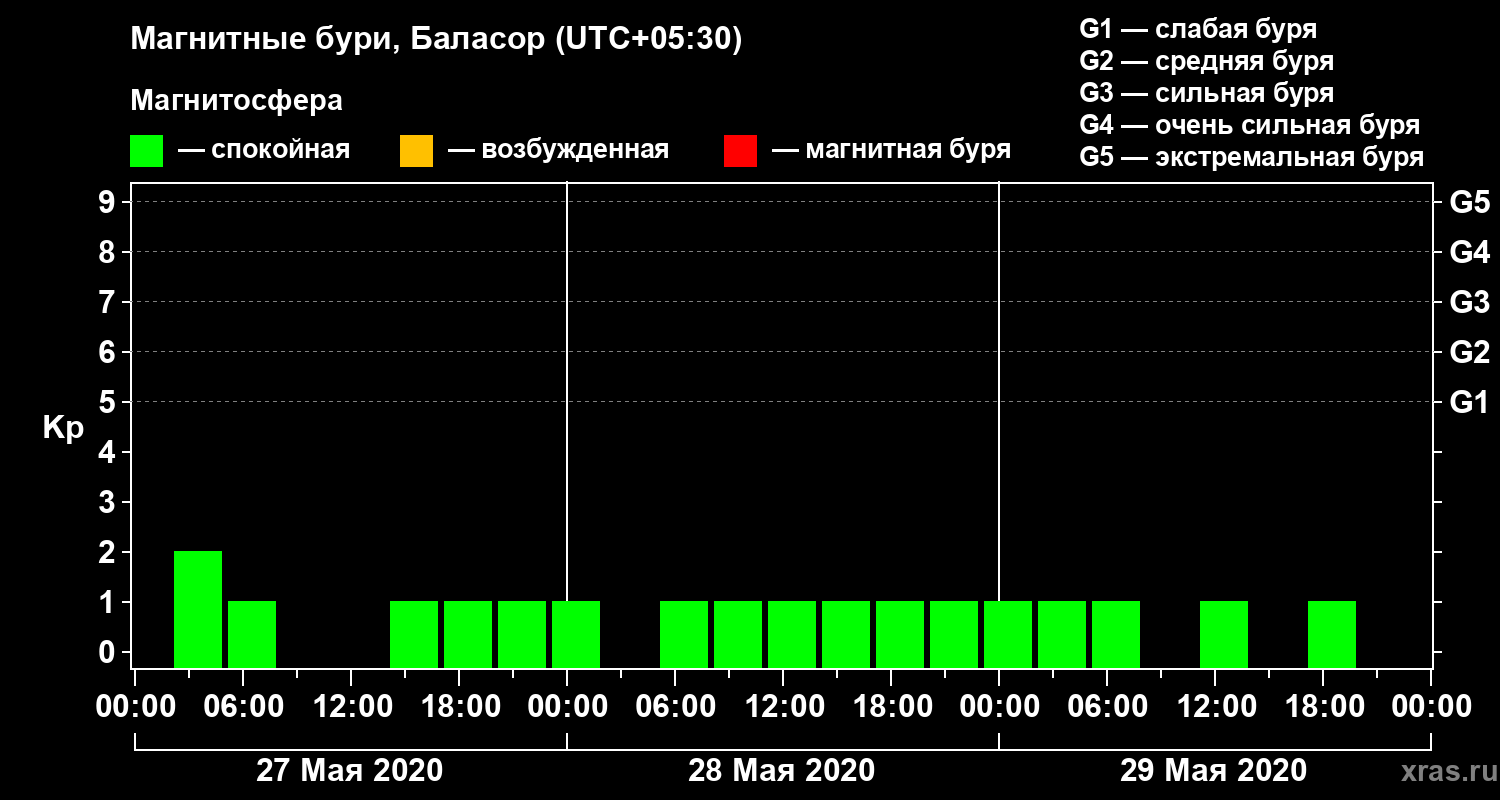This screenshot has width=1500, height=800.
Task: Click the right-axis label G2
Action: pos(1469,352)
